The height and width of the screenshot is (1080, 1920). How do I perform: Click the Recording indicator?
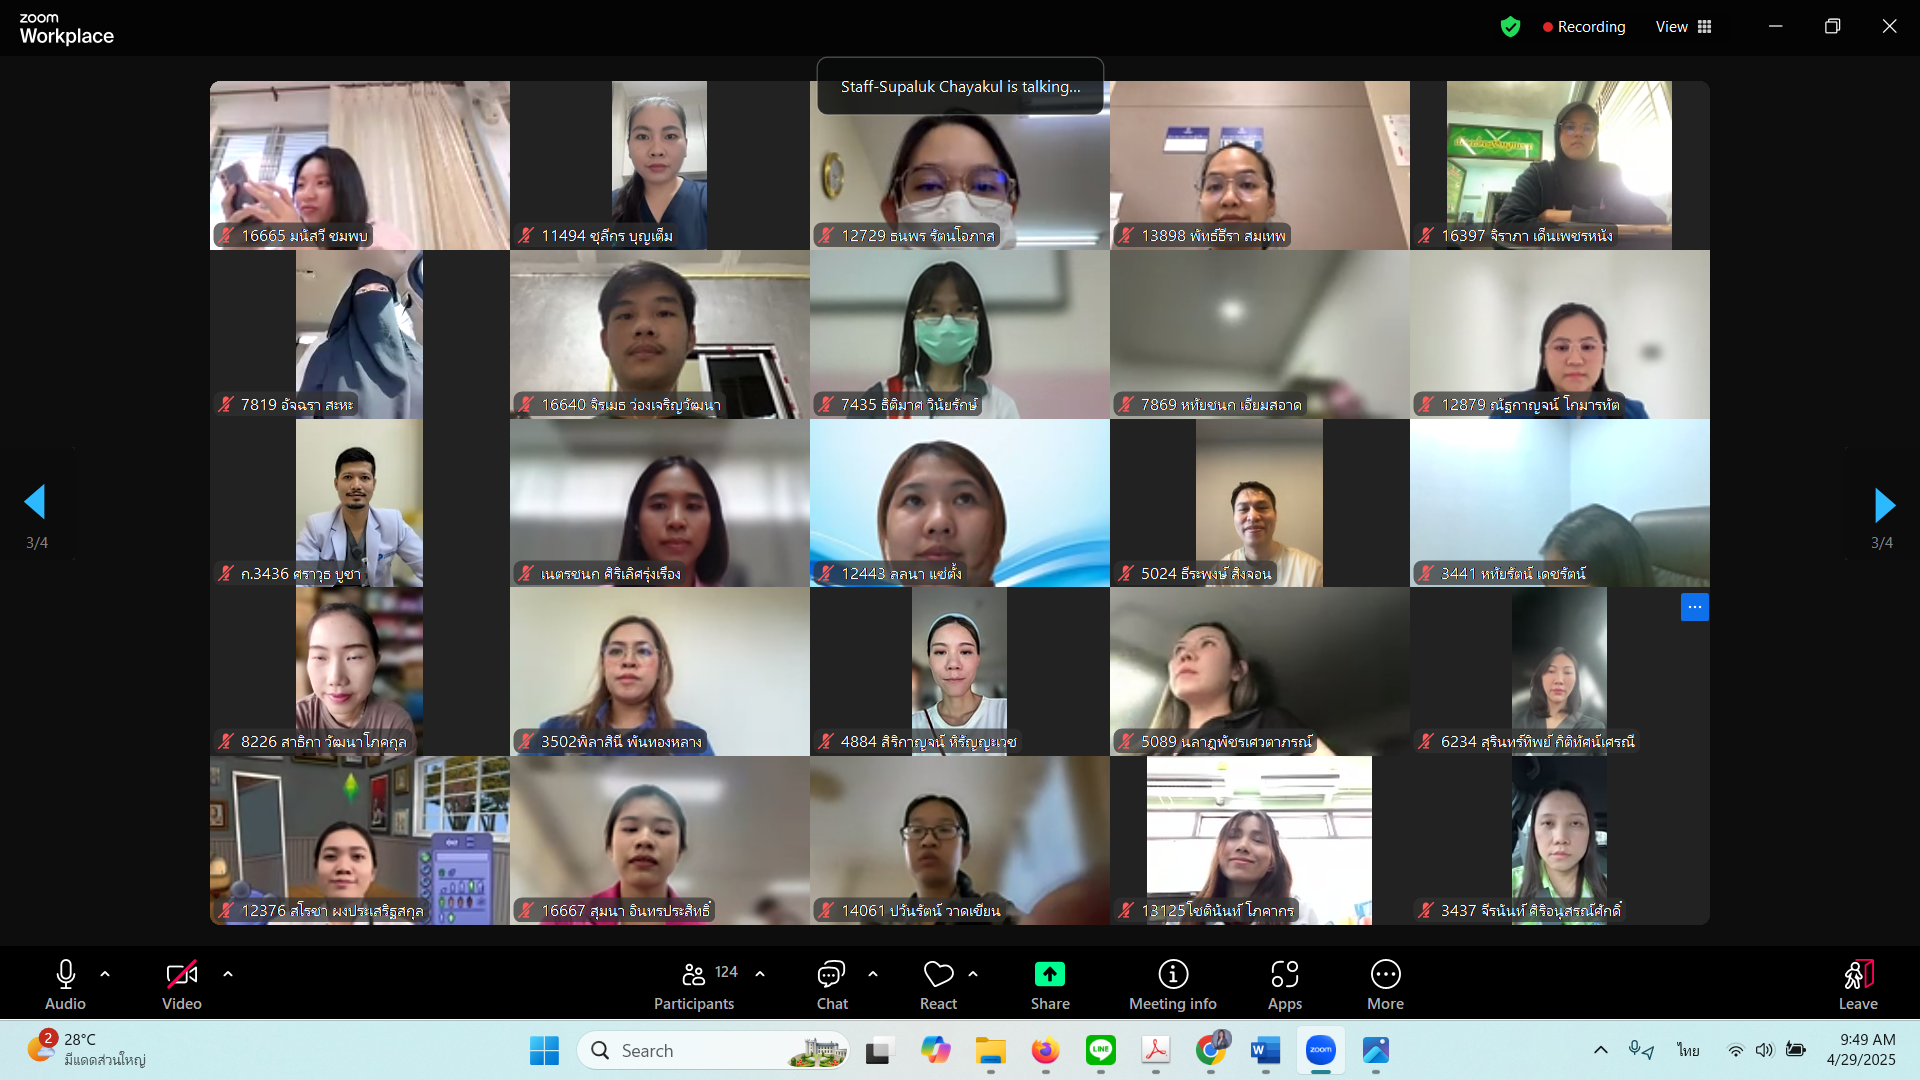tap(1584, 27)
